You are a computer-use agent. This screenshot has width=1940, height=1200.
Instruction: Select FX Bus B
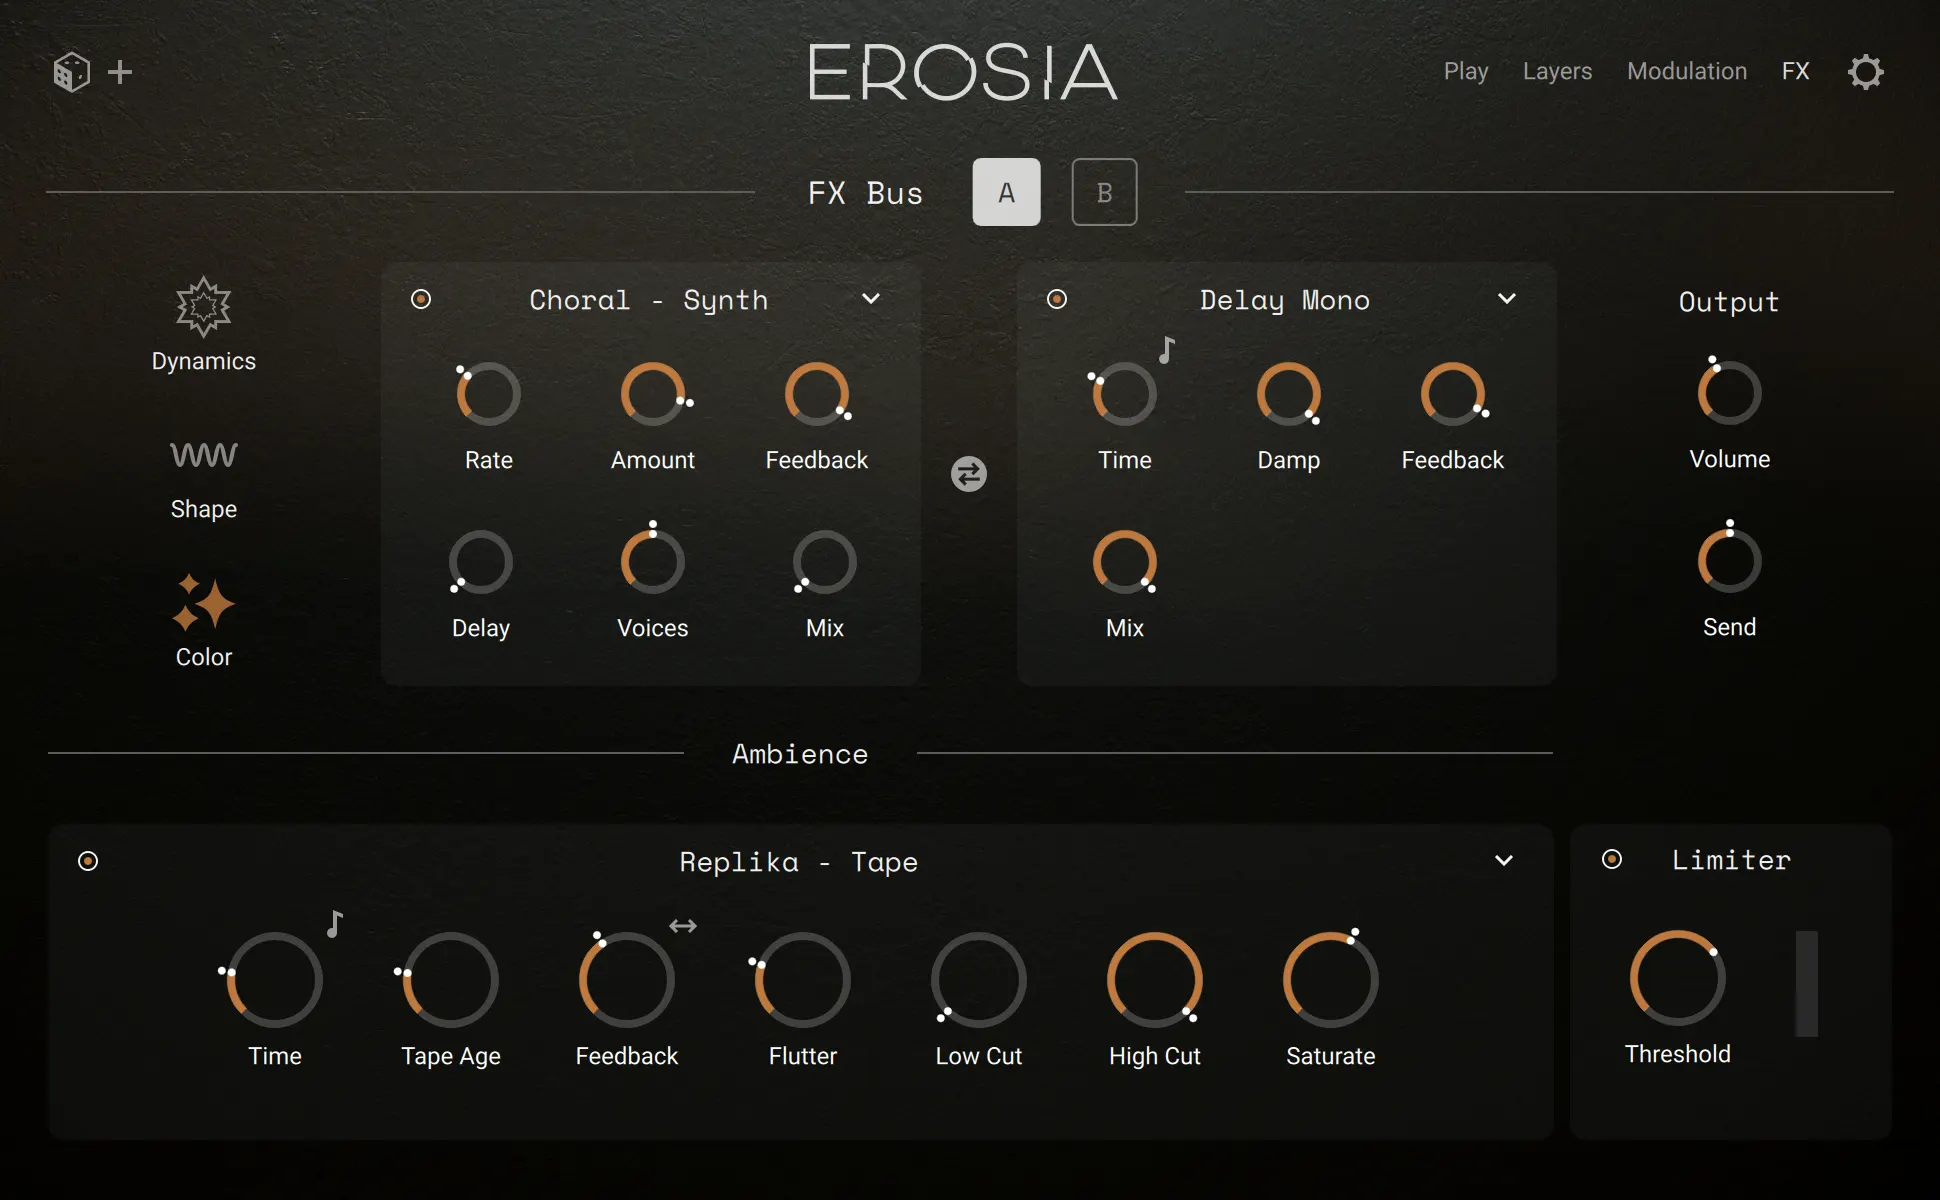[1104, 192]
